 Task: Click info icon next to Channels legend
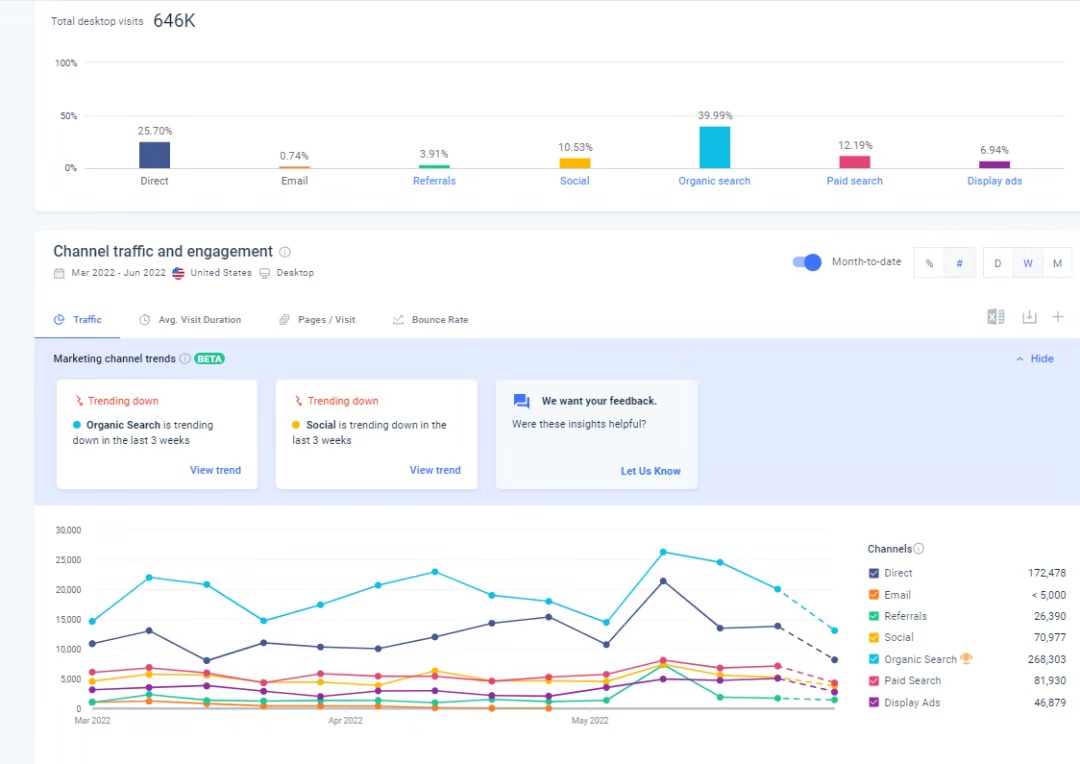[919, 549]
